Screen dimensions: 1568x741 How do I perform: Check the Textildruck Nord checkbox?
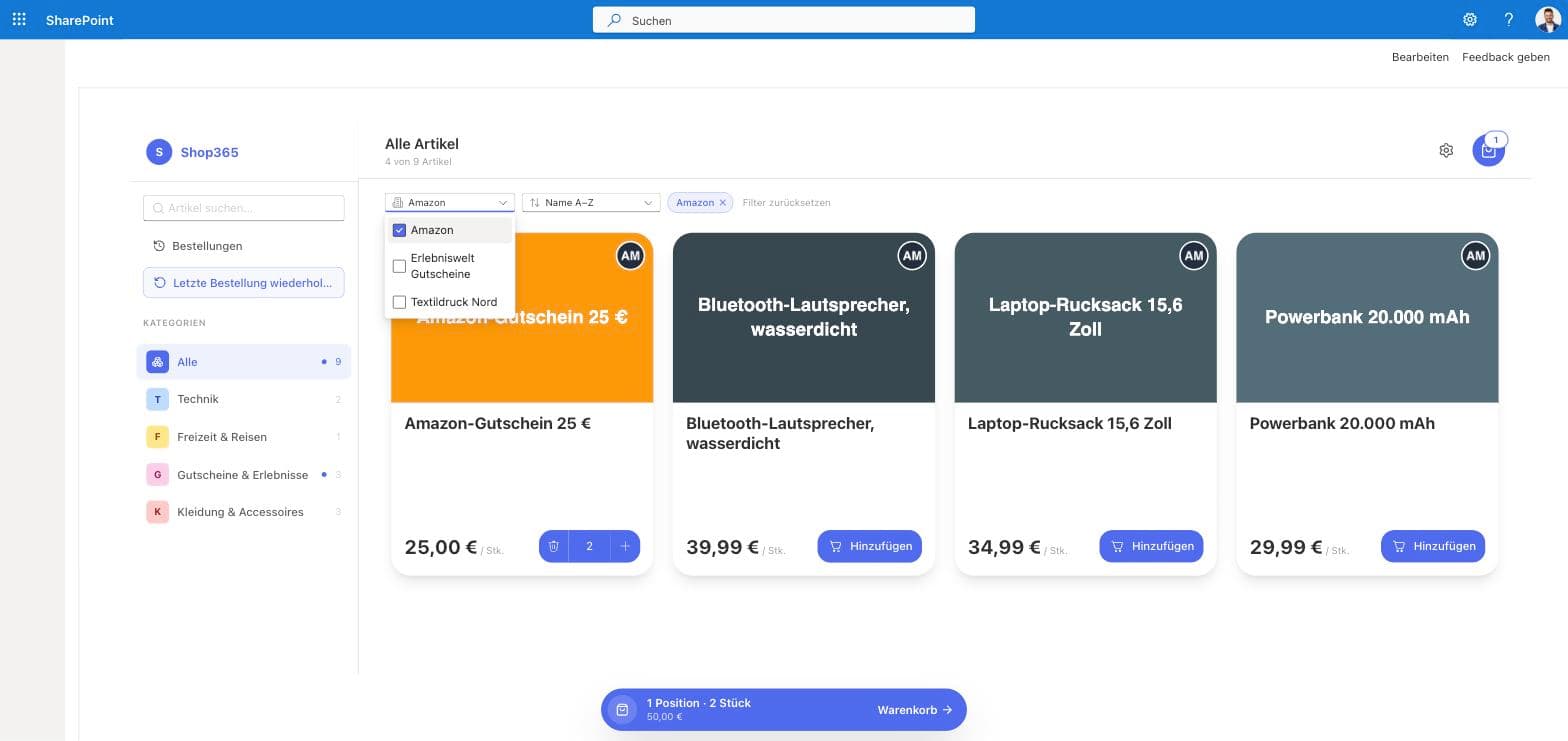pos(399,302)
